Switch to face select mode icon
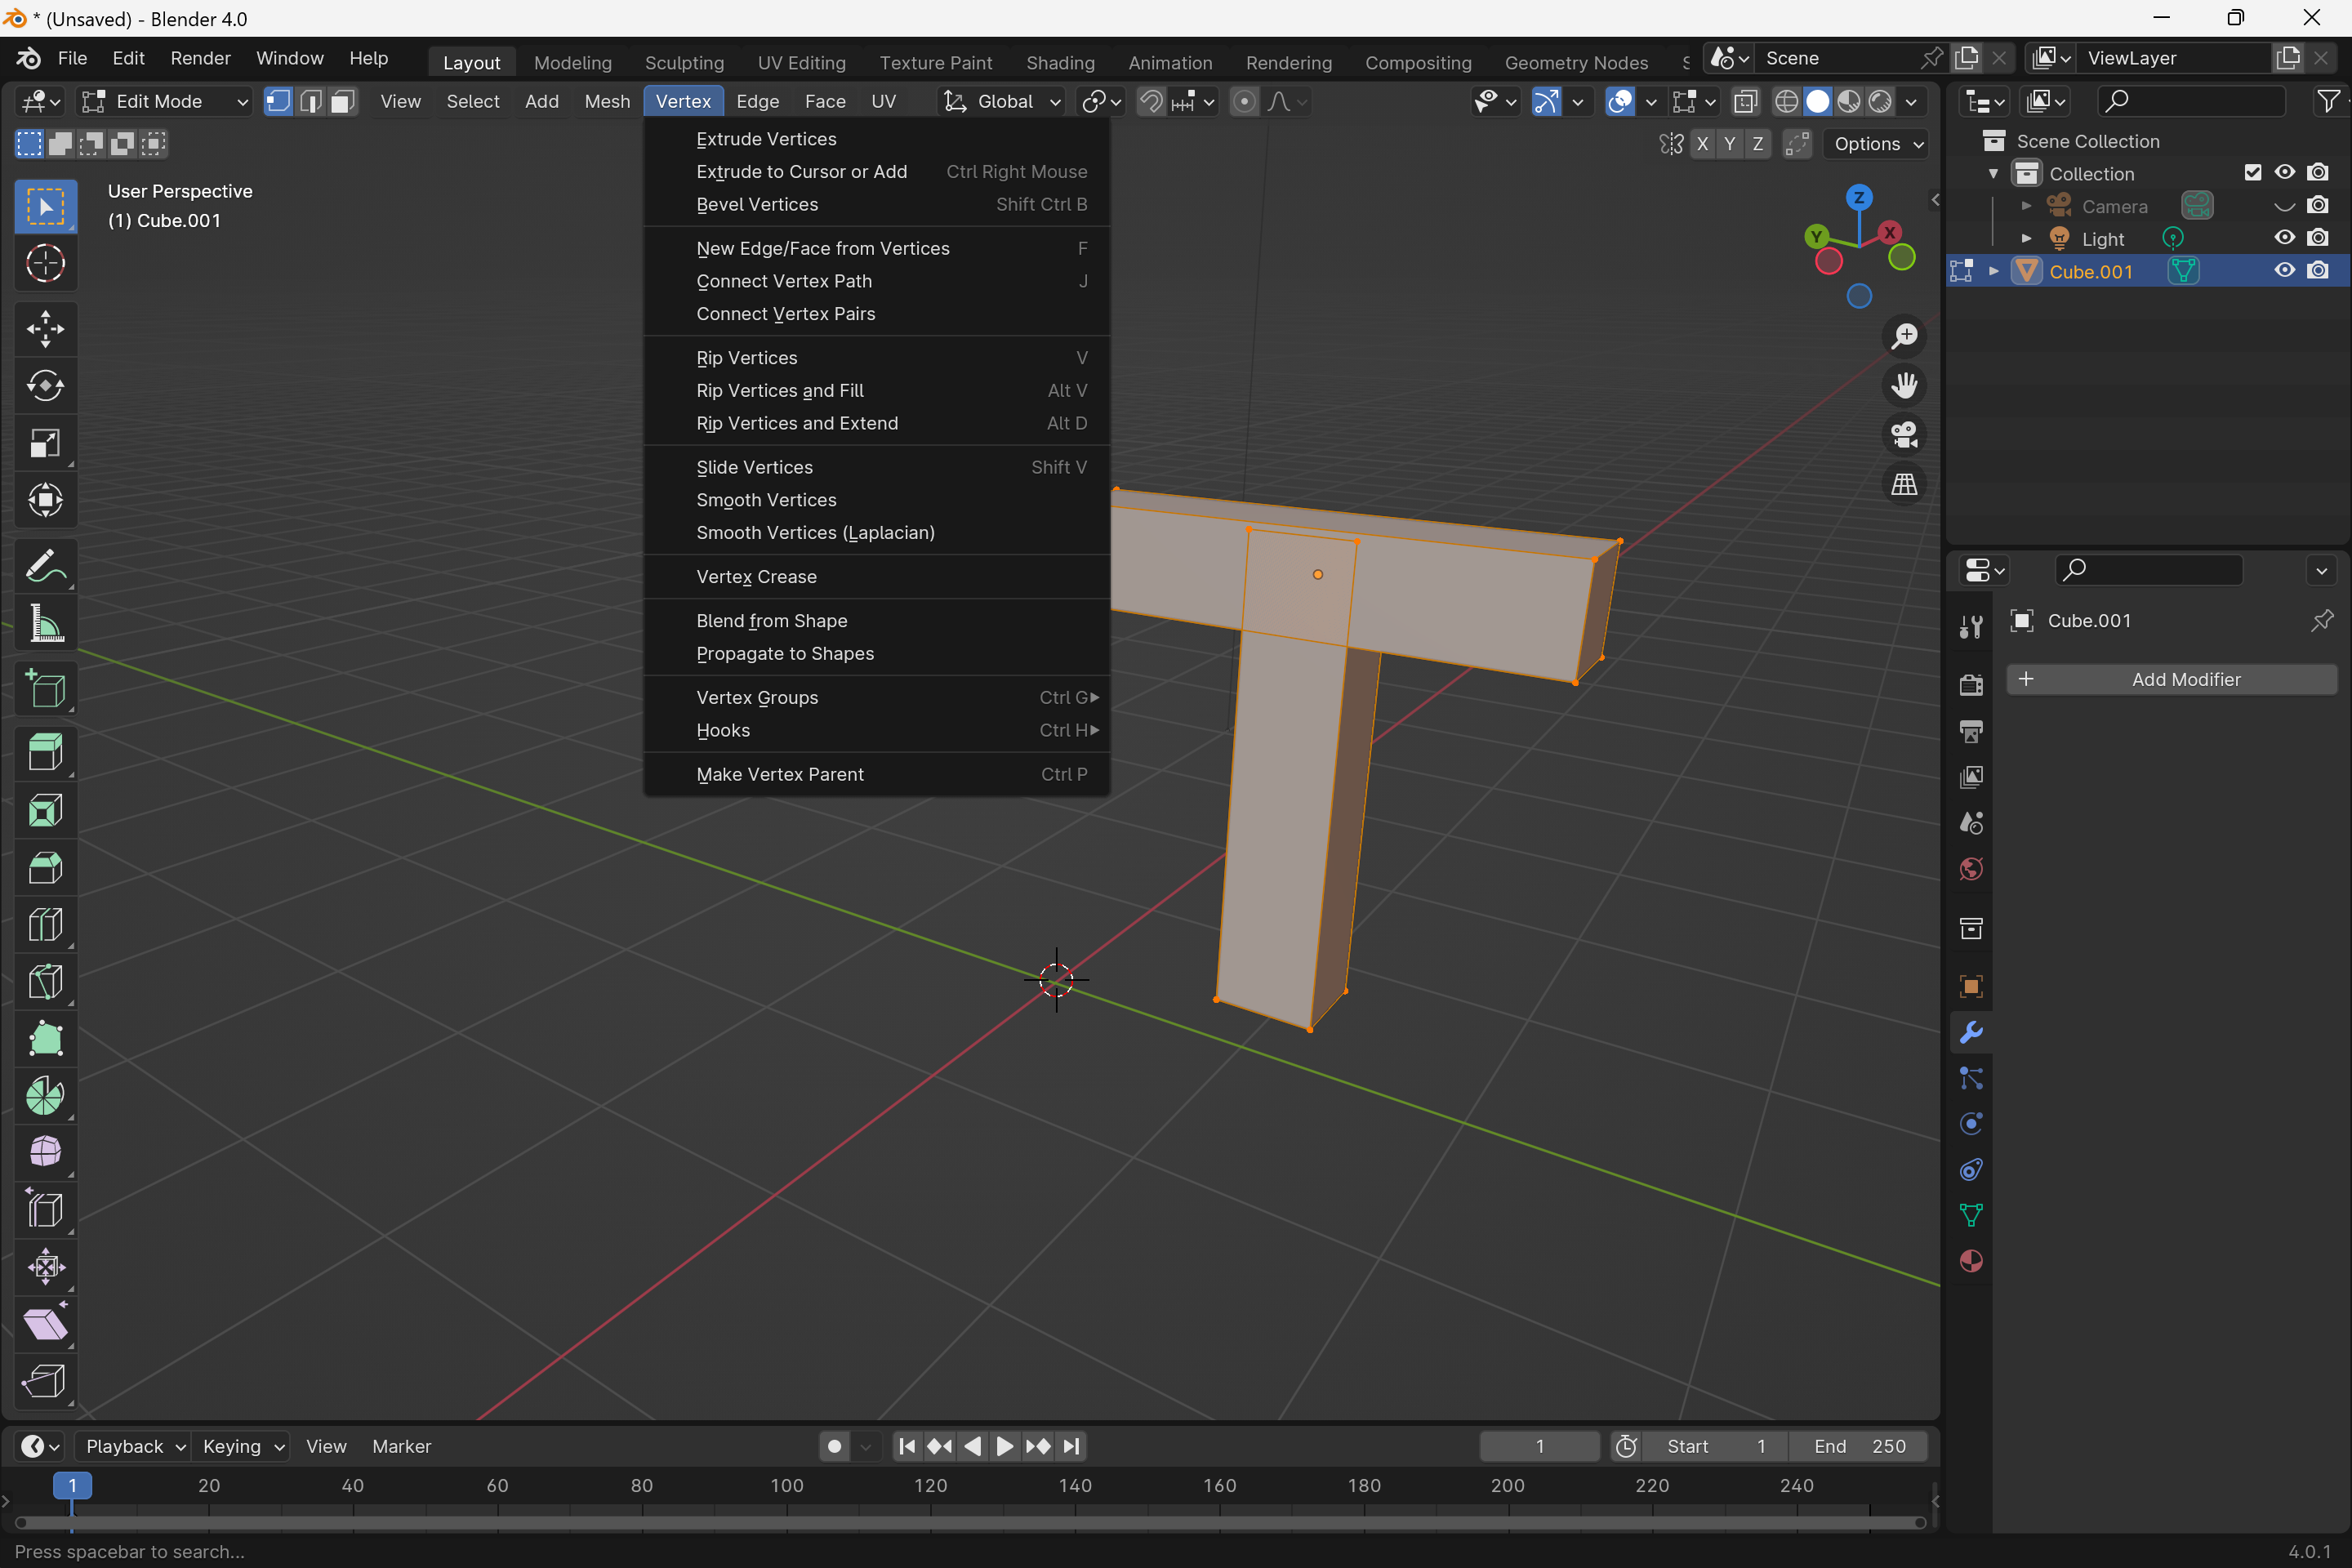The image size is (2352, 1568). tap(343, 101)
